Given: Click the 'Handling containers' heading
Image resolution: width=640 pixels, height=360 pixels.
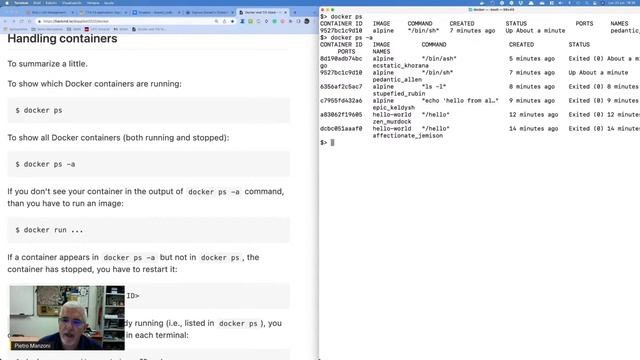Looking at the screenshot, I should click(62, 38).
